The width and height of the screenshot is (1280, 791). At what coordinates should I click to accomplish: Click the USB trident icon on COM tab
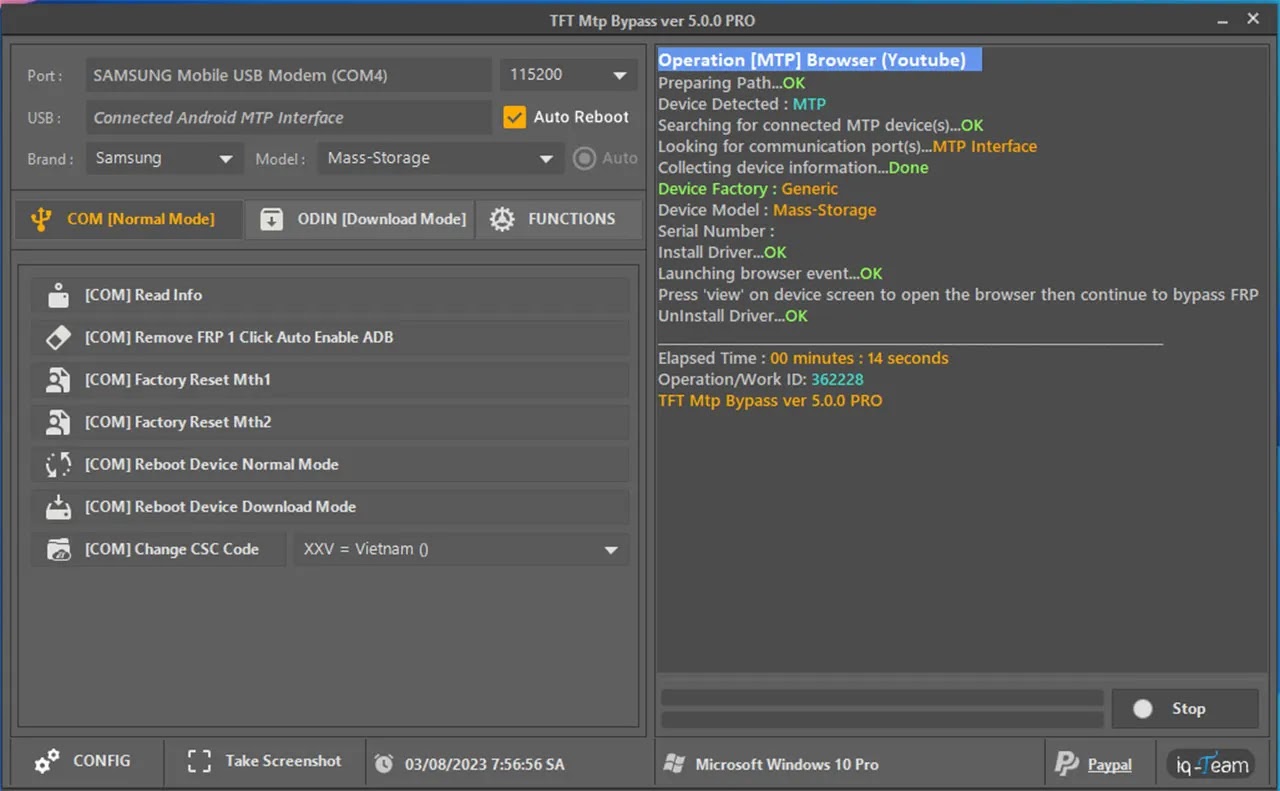point(41,219)
